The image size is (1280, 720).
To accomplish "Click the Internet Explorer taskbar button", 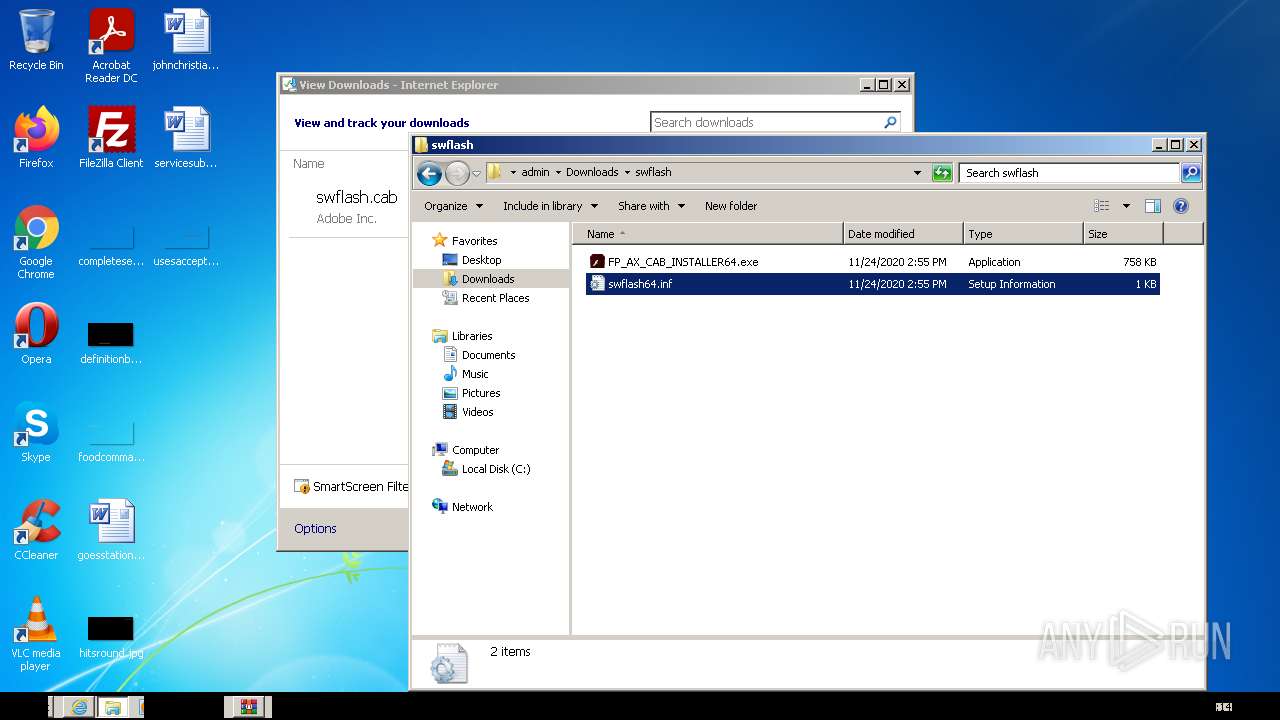I will pos(79,707).
